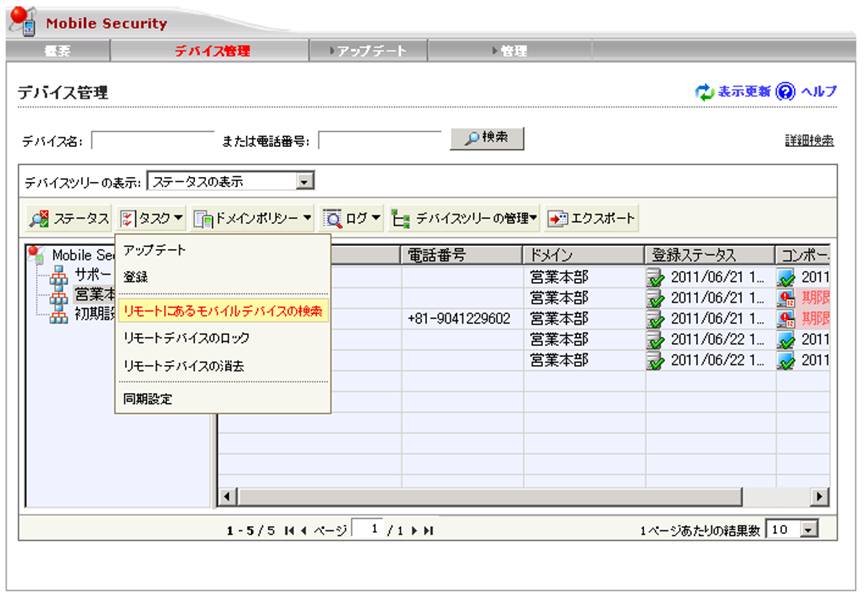Image resolution: width=864 pixels, height=596 pixels.
Task: Choose リモートデバイスの消去 menu item
Action: (x=183, y=366)
